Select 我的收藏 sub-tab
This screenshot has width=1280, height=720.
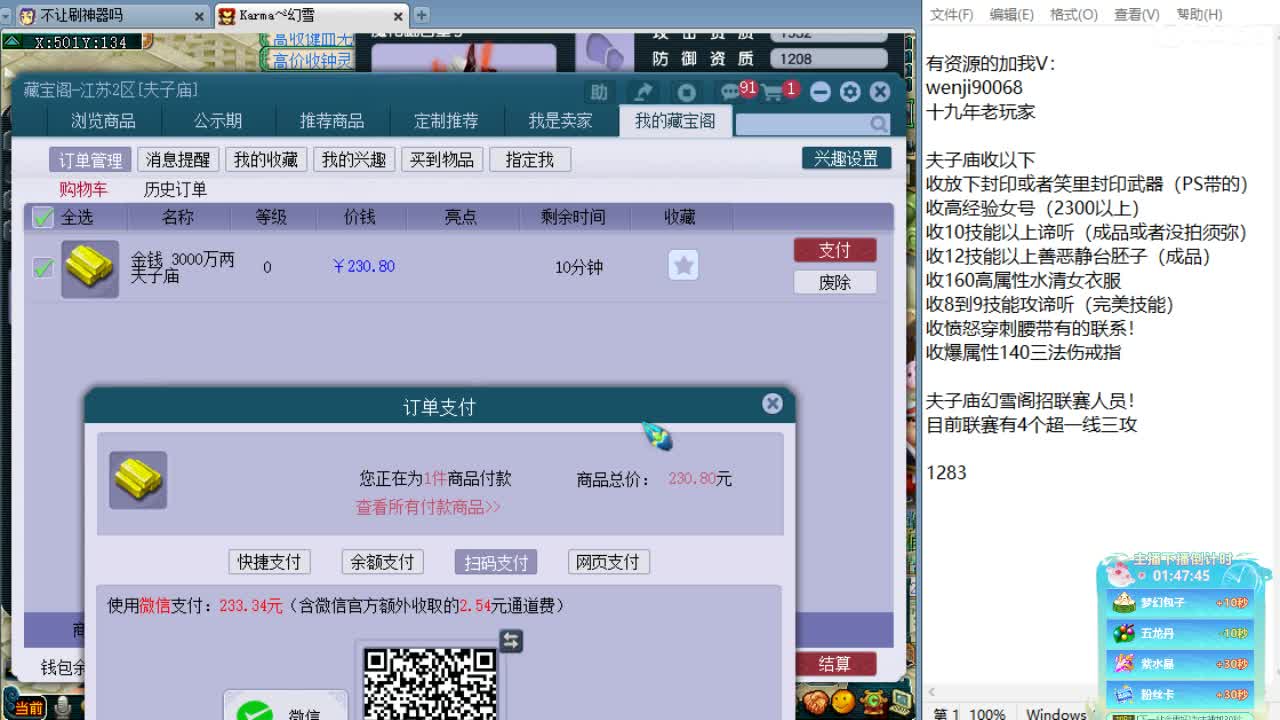pos(266,160)
